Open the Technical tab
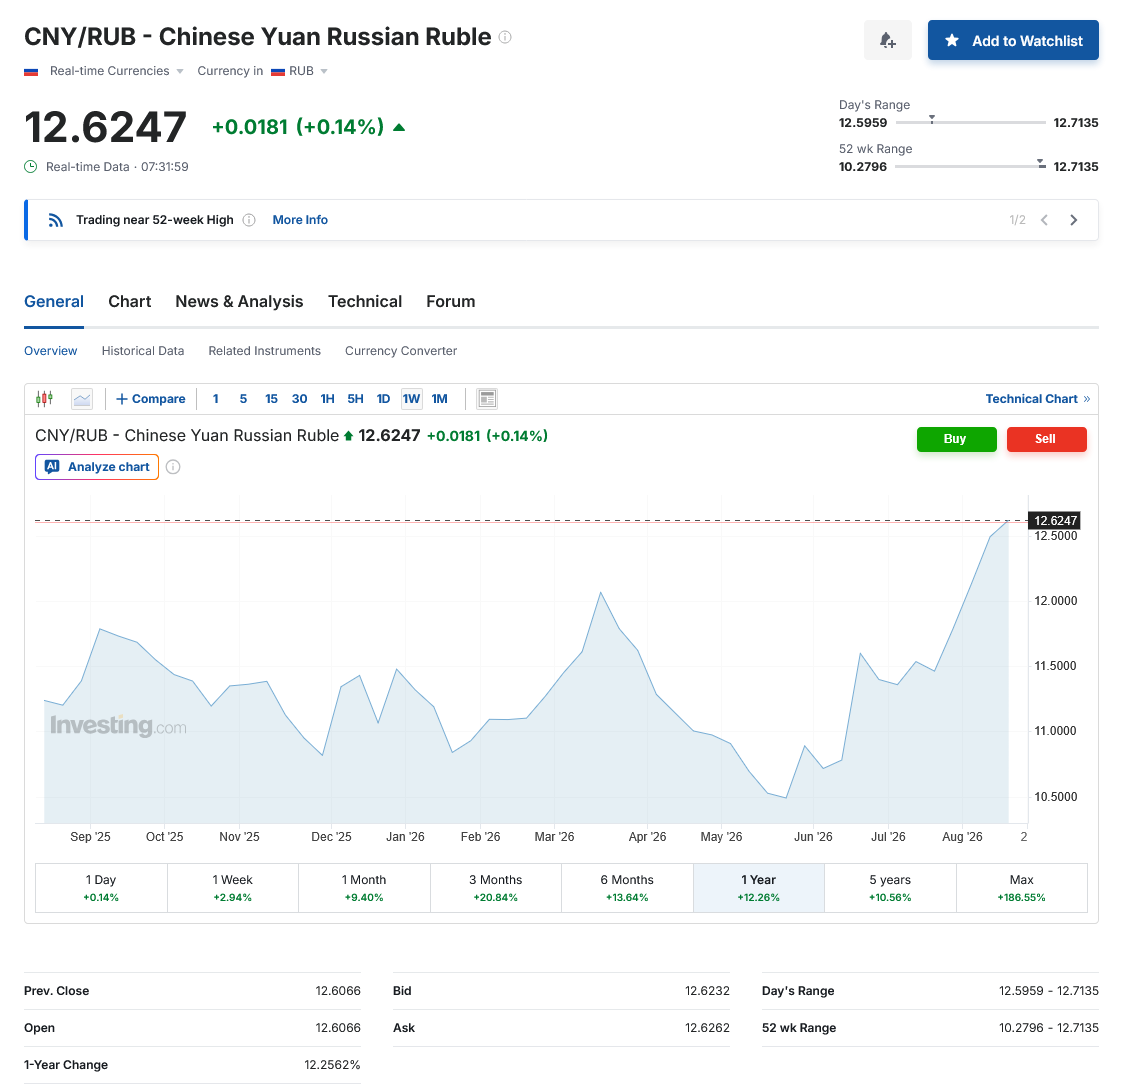This screenshot has width=1122, height=1090. coord(365,301)
